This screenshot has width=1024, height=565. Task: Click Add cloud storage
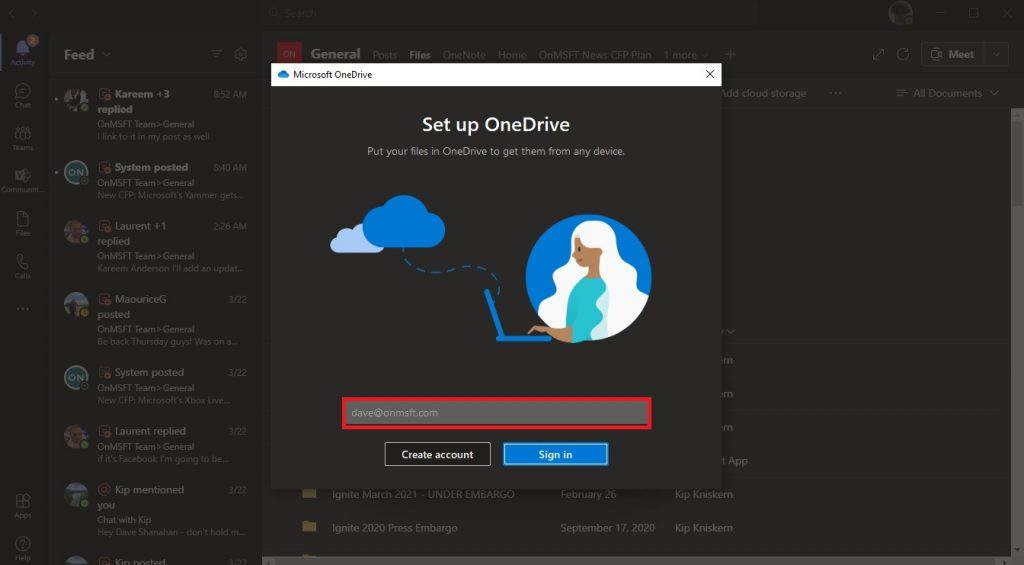pyautogui.click(x=763, y=93)
